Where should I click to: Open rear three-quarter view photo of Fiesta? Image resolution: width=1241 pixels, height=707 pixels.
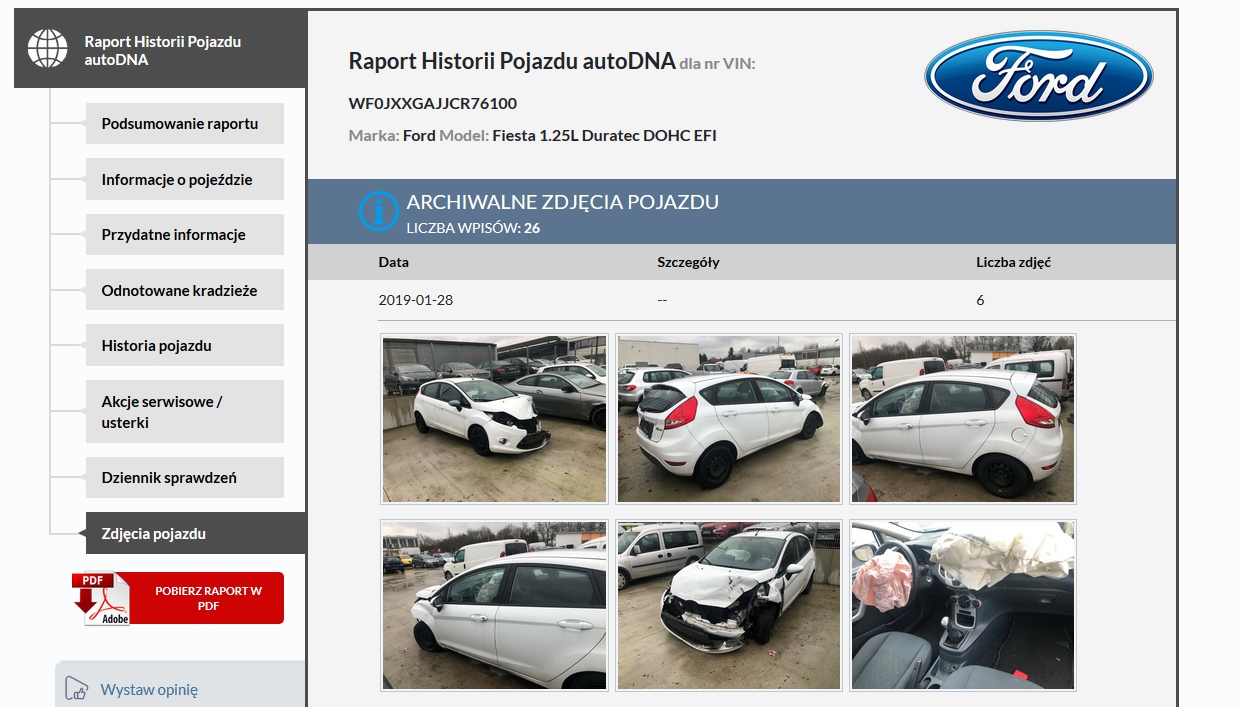728,419
